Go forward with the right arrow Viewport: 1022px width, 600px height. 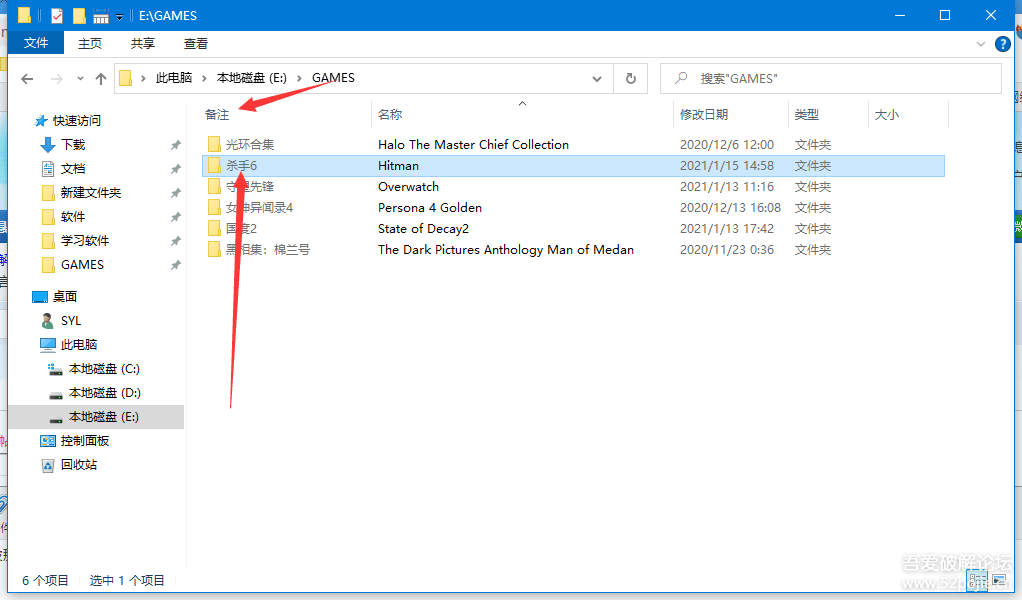coord(57,79)
